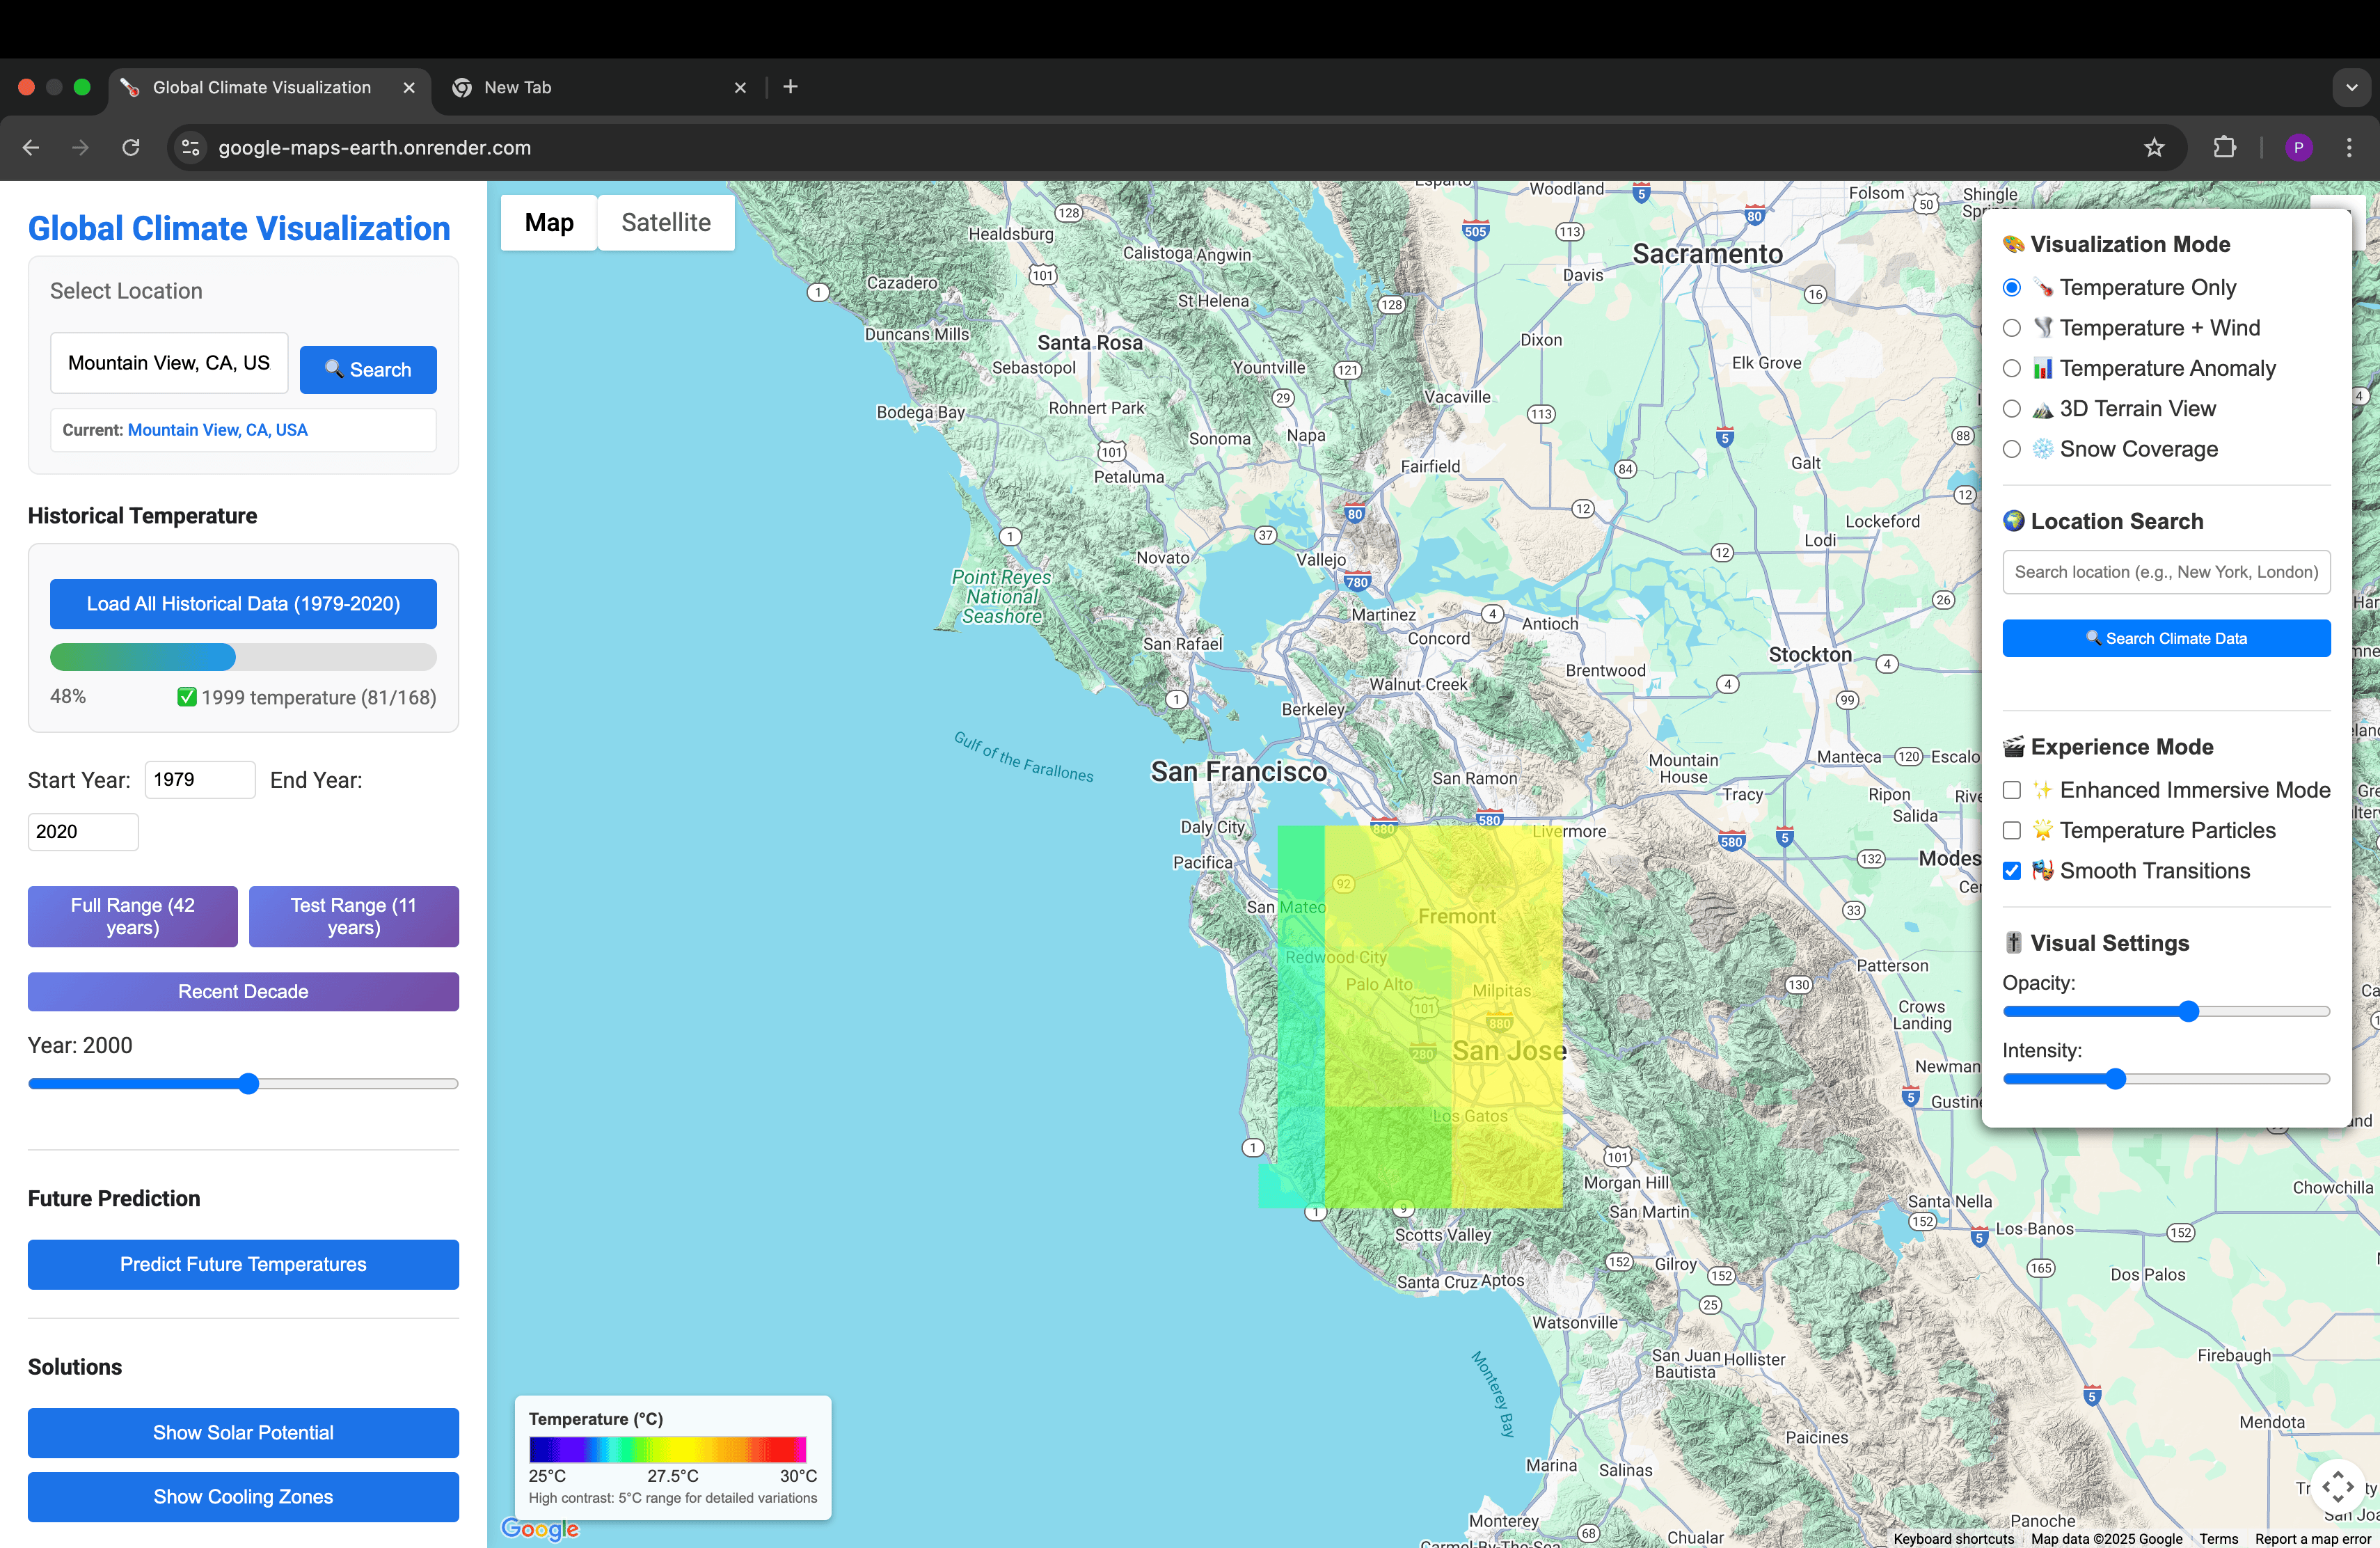Click the Start Year input field

(x=199, y=780)
